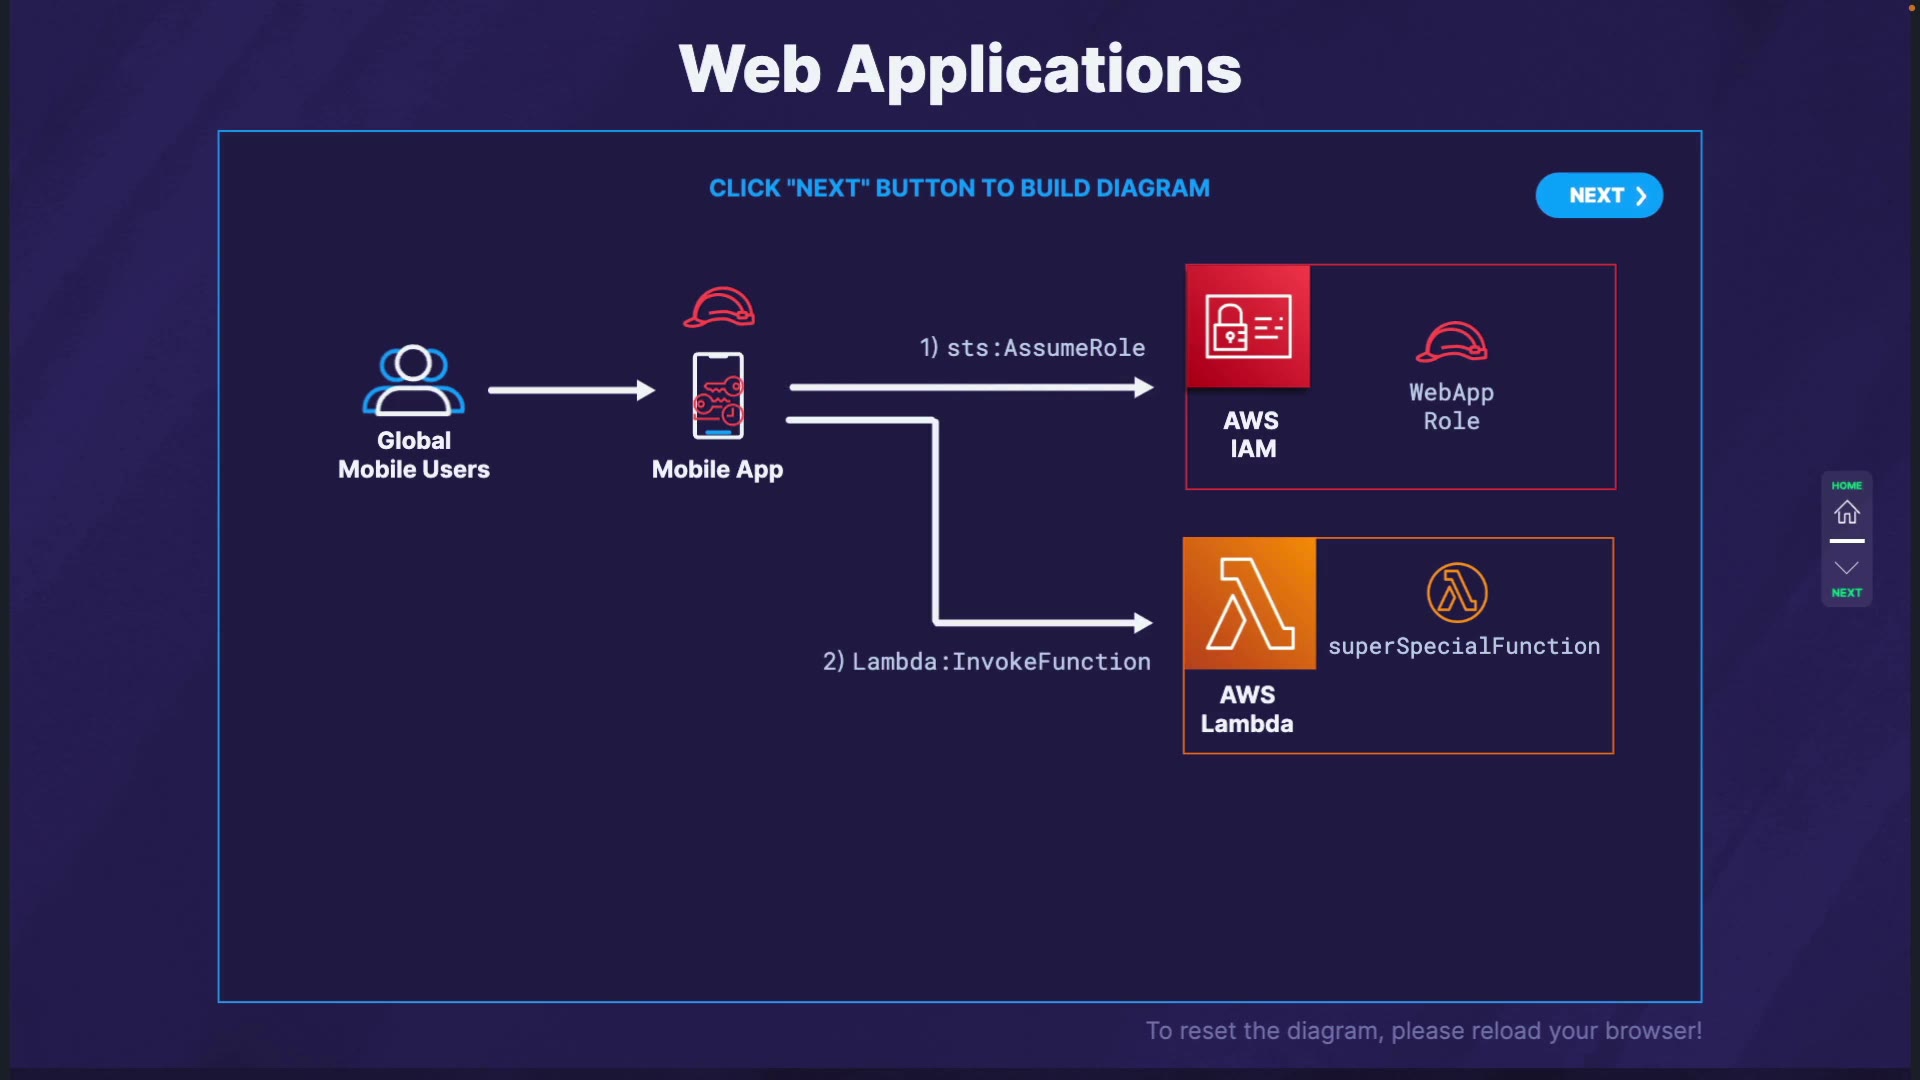Click the orange AWS Lambda service icon

pos(1249,604)
